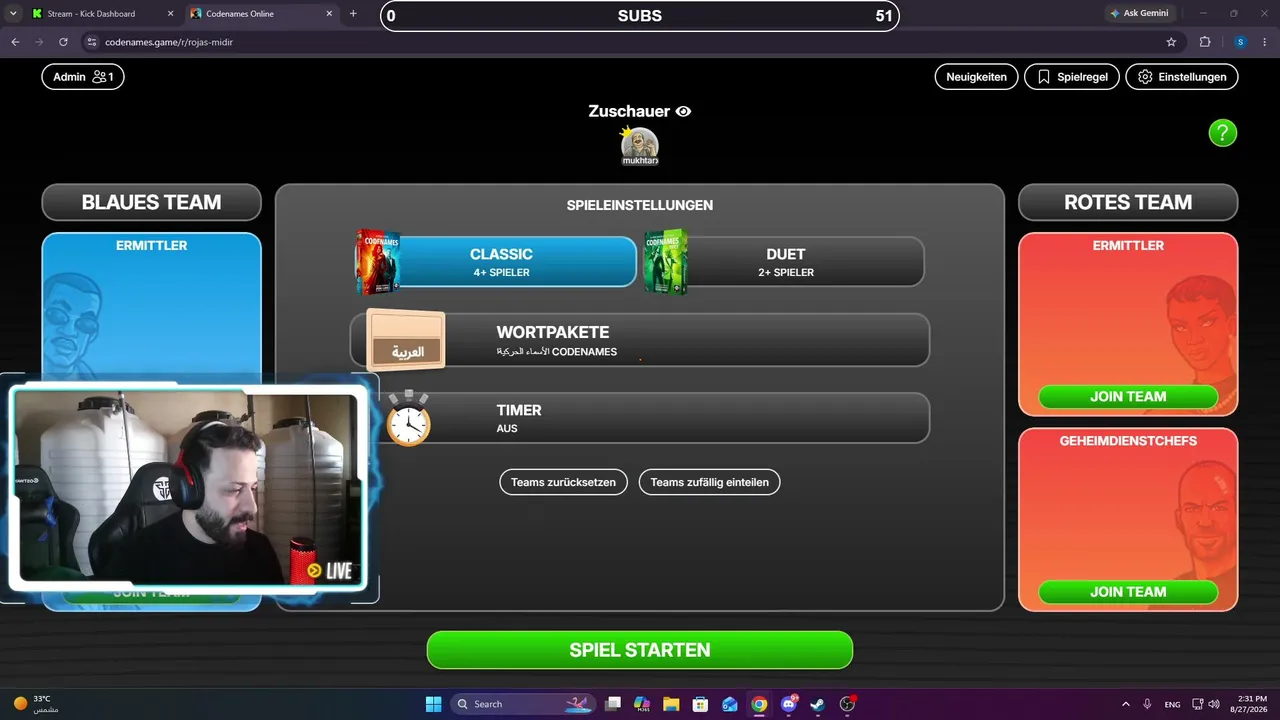The image size is (1280, 720).
Task: Click the green help question mark icon
Action: [x=1222, y=133]
